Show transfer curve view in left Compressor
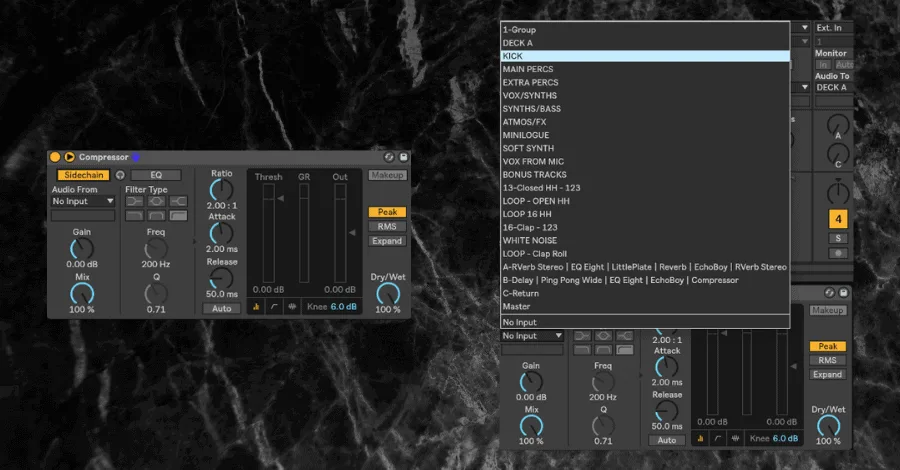This screenshot has width=900, height=470. tap(274, 306)
